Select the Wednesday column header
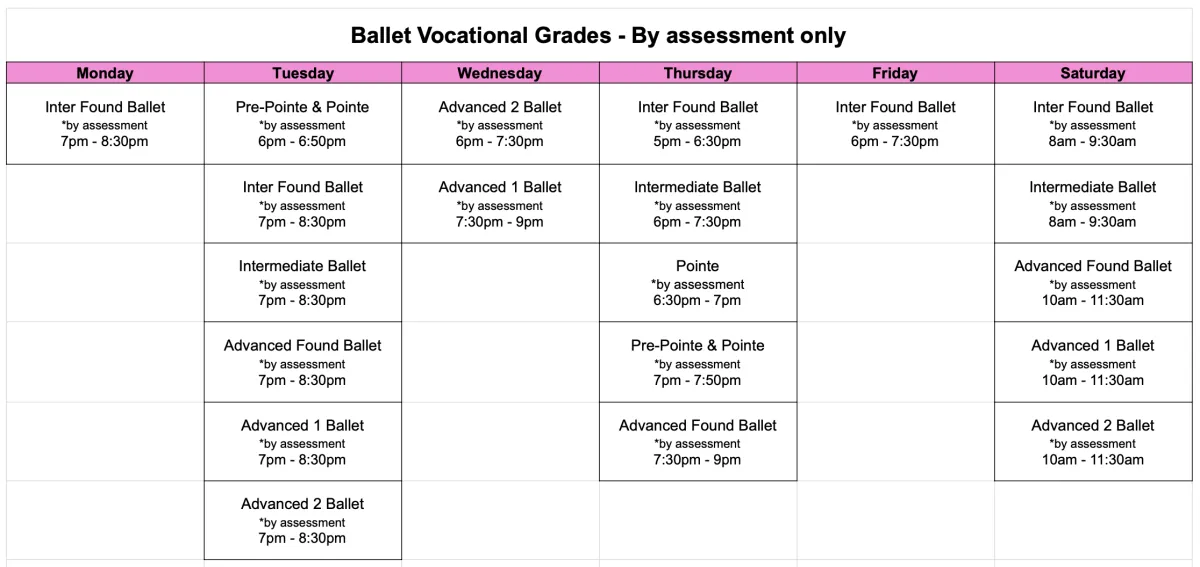The width and height of the screenshot is (1200, 567). (500, 73)
